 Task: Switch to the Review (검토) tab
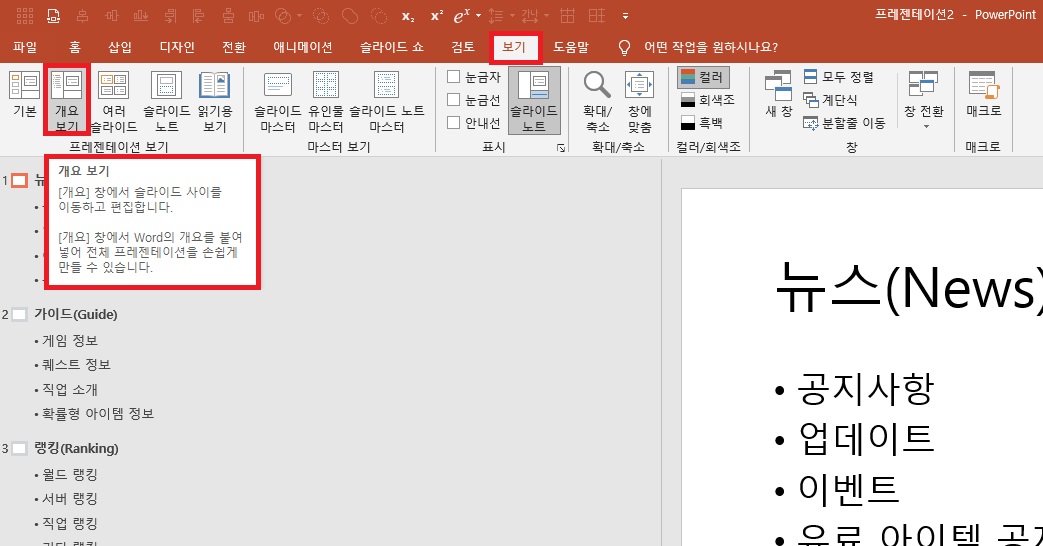(462, 47)
